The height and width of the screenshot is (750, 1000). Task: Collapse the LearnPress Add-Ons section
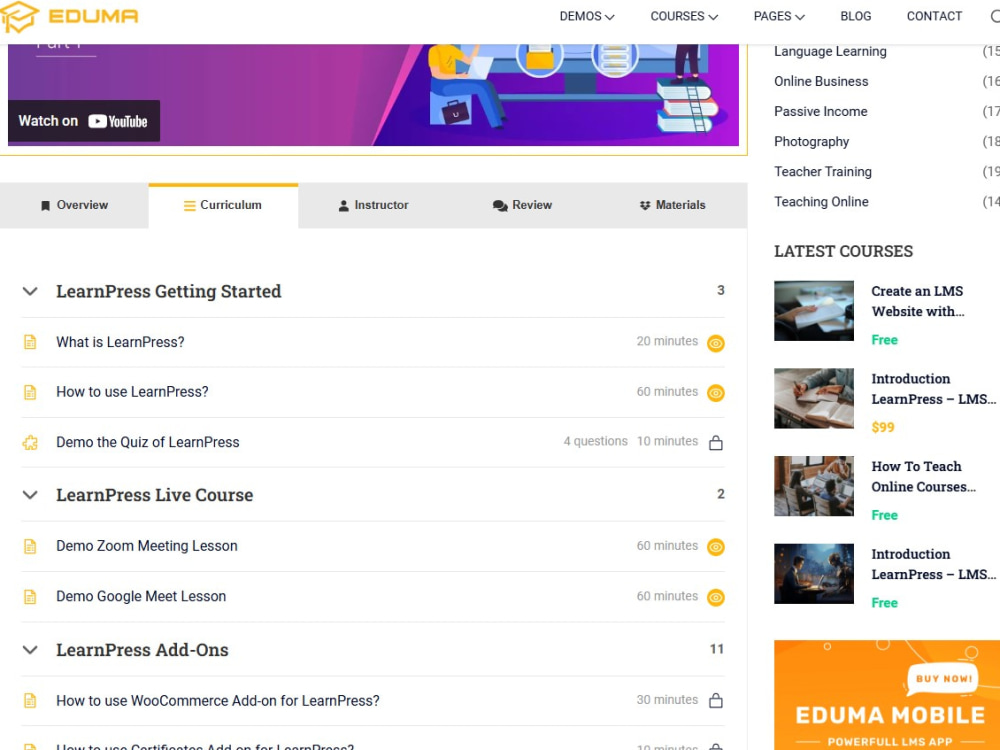[x=30, y=650]
